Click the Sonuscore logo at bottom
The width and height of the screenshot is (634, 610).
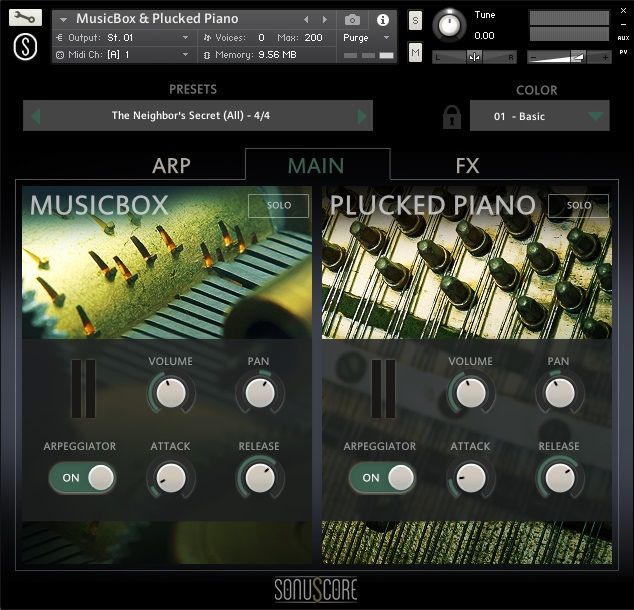point(316,589)
